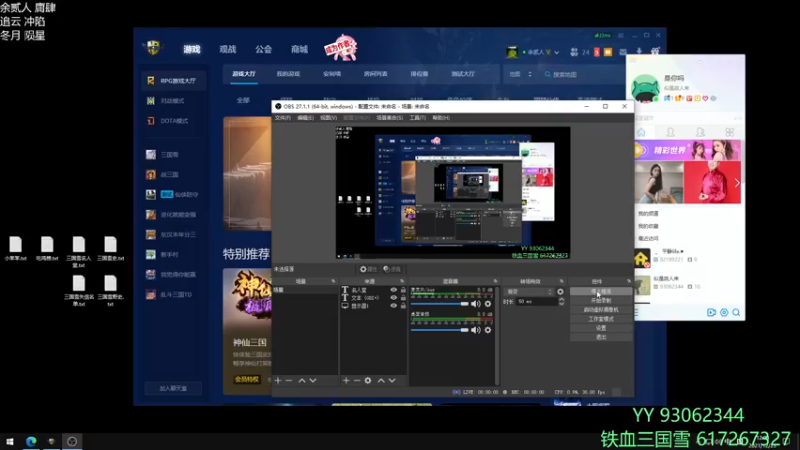Mute first audio mixer track speaker
Image resolution: width=800 pixels, height=450 pixels.
(476, 304)
